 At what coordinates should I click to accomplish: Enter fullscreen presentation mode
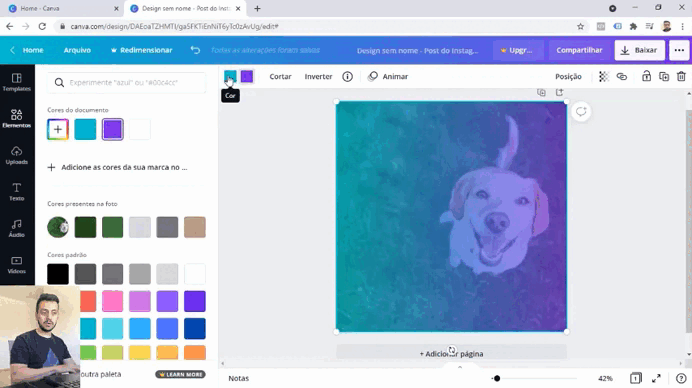tap(656, 378)
